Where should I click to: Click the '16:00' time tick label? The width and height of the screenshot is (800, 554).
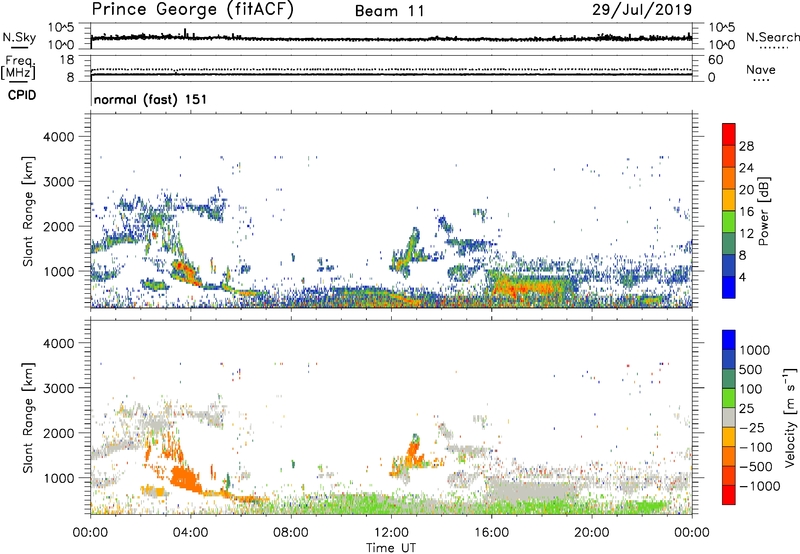point(491,533)
